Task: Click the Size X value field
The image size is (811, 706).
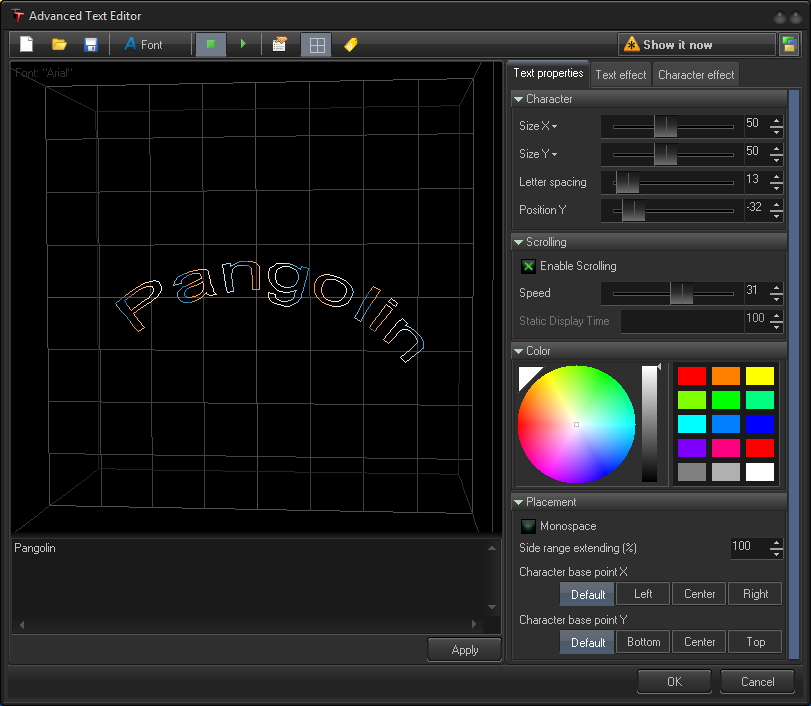Action: 756,123
